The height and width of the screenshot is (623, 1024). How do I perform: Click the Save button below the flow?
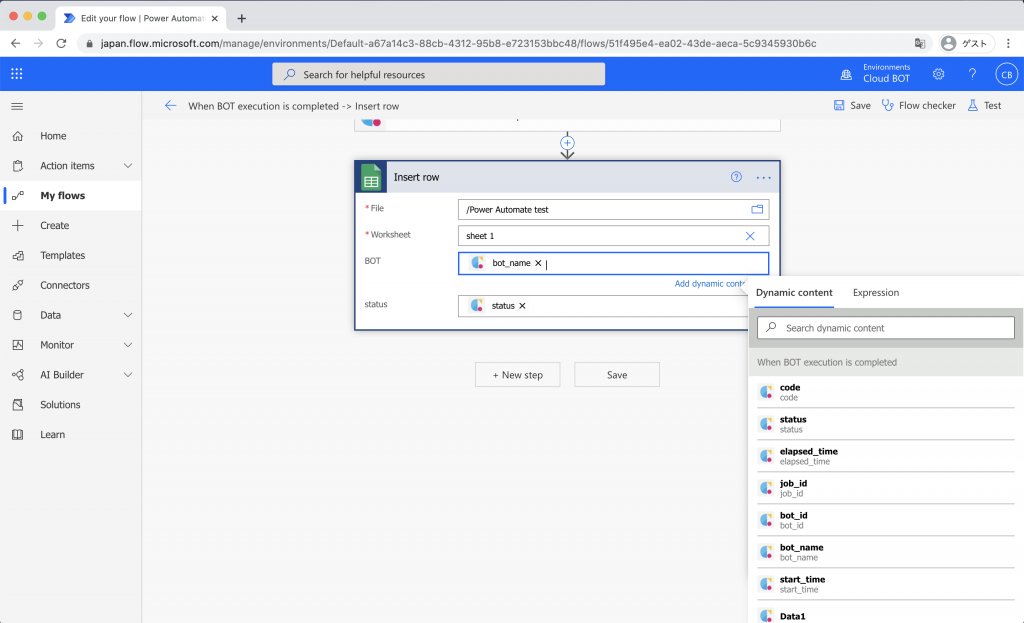[616, 375]
